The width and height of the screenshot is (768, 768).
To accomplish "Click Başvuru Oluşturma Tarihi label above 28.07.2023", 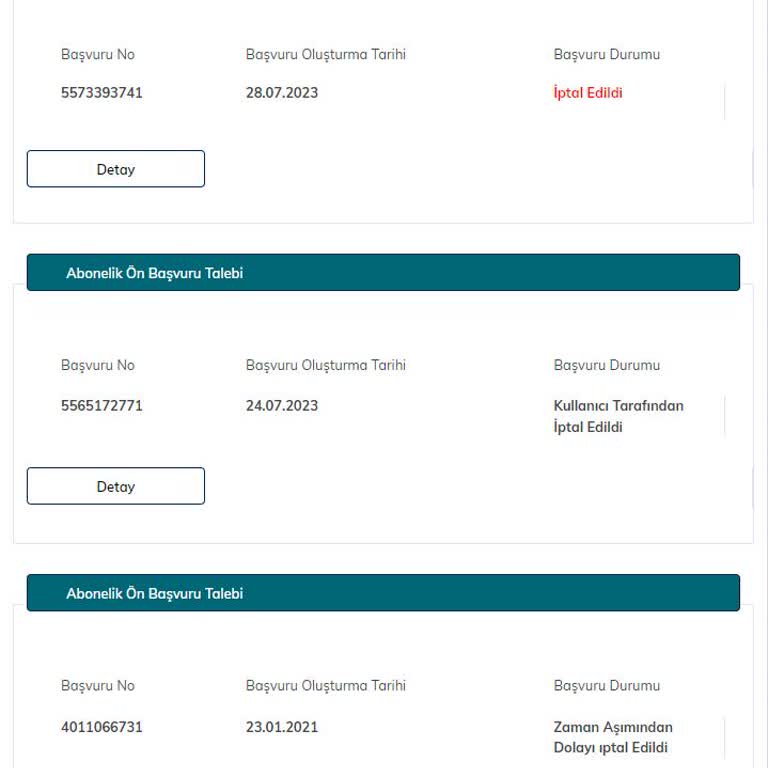I will coord(326,54).
